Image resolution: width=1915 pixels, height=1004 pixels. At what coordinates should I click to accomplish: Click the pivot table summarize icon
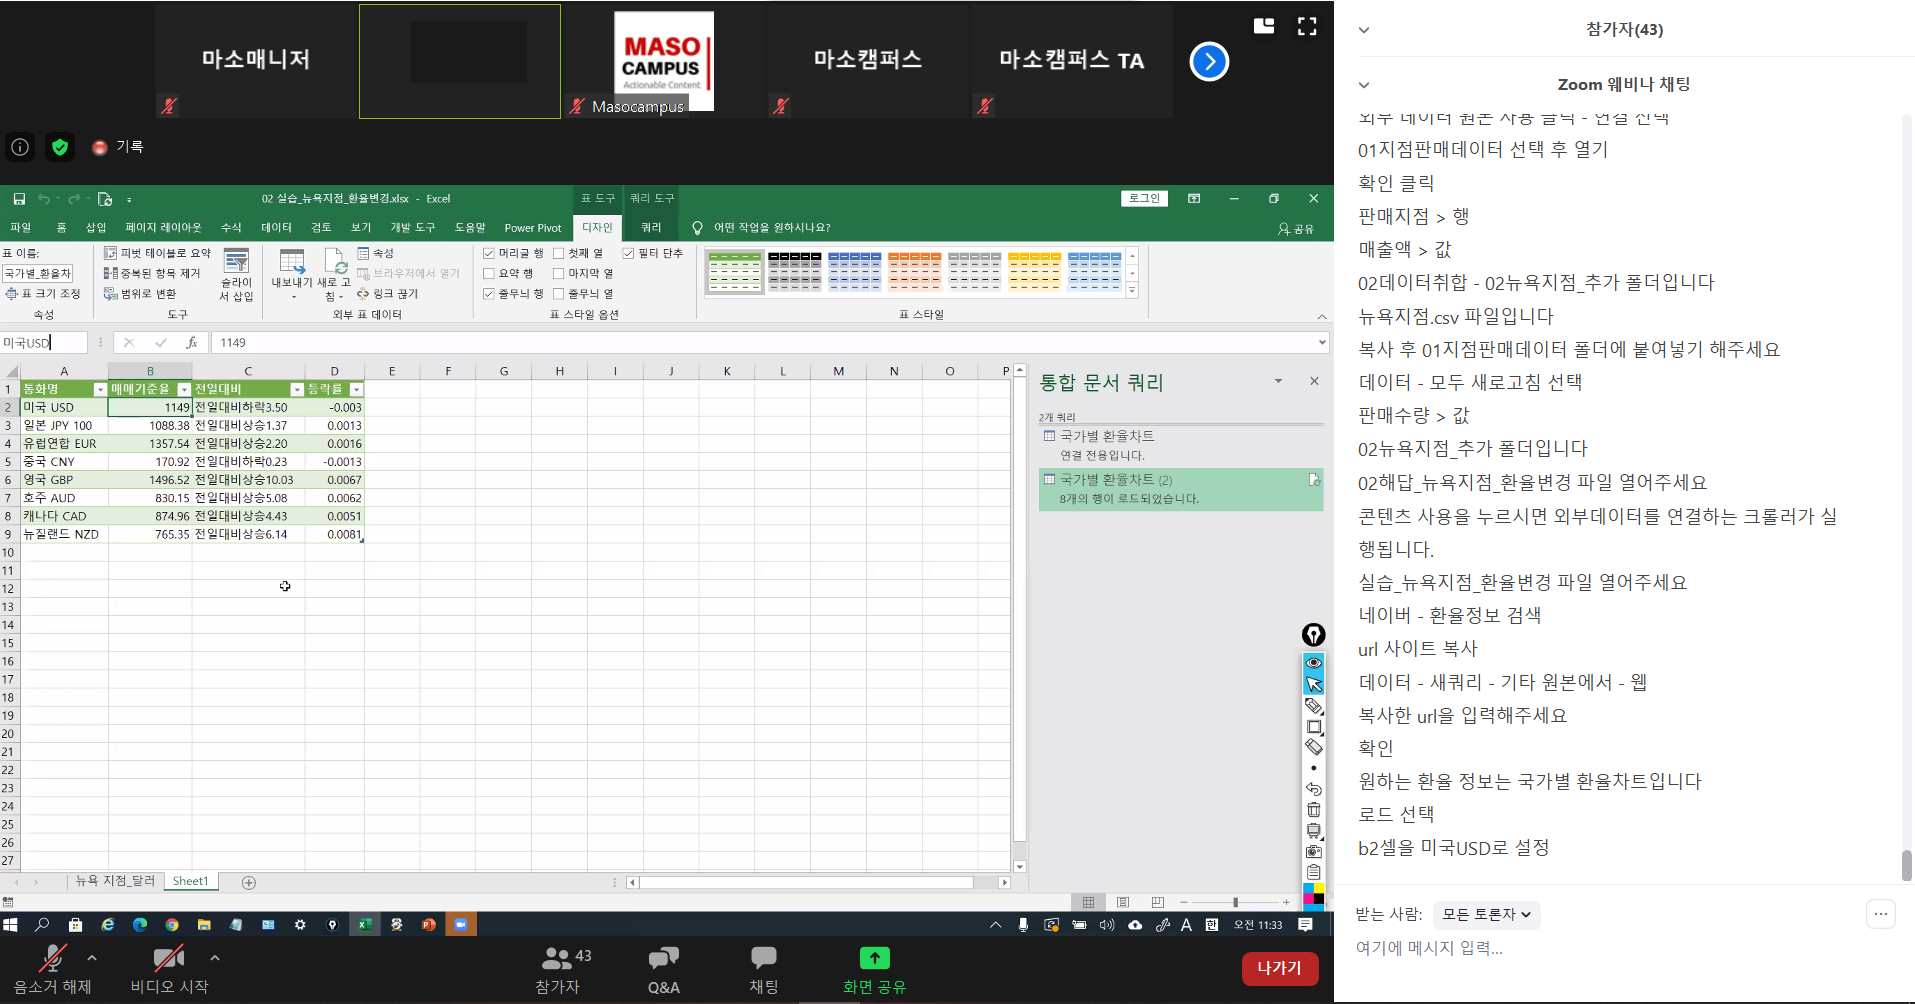pos(111,253)
